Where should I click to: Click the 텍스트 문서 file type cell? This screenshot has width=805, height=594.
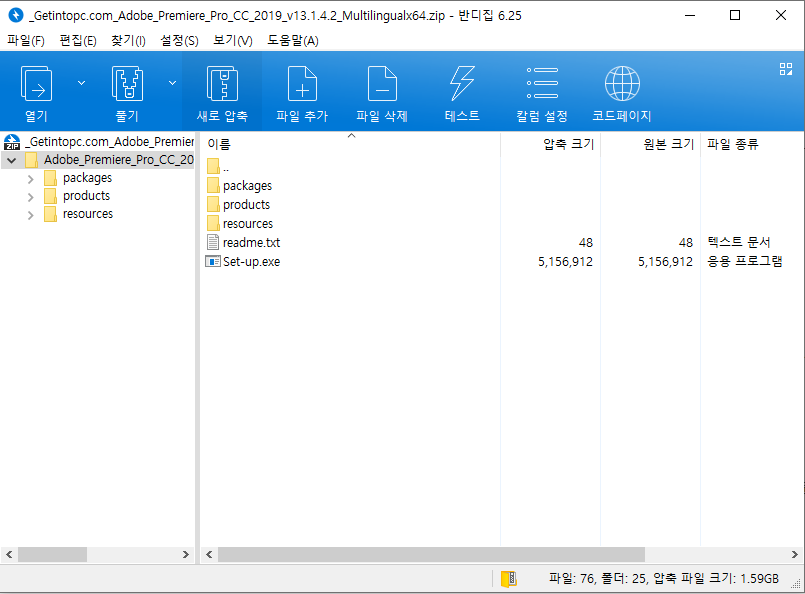click(738, 242)
